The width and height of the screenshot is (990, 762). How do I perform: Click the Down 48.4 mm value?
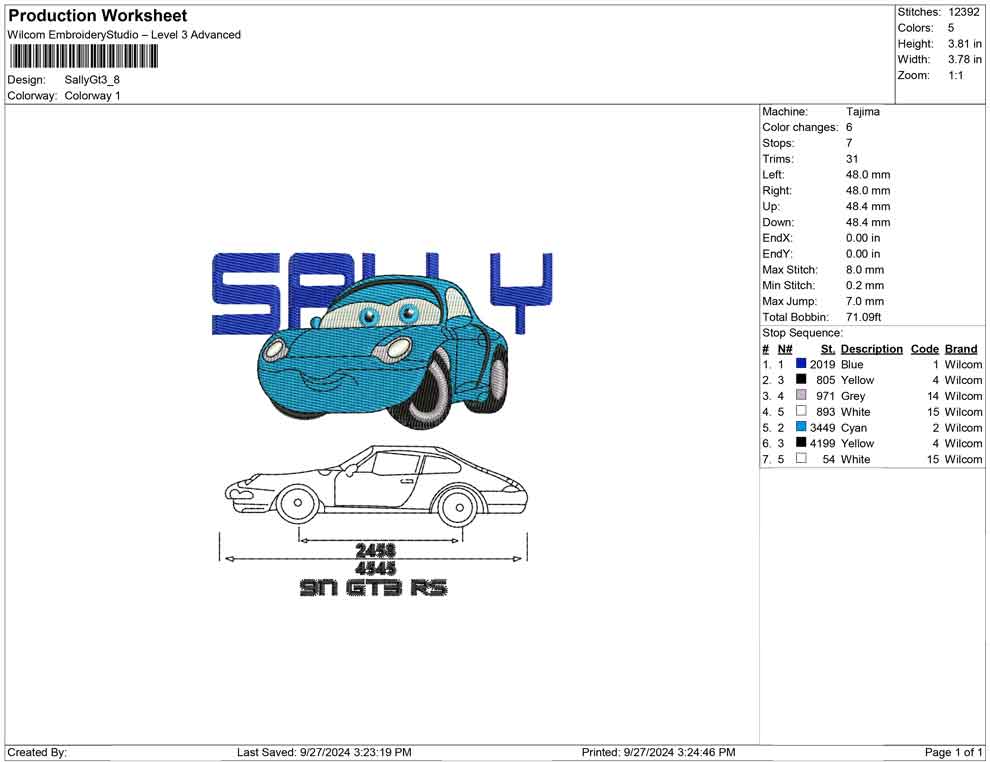point(868,222)
